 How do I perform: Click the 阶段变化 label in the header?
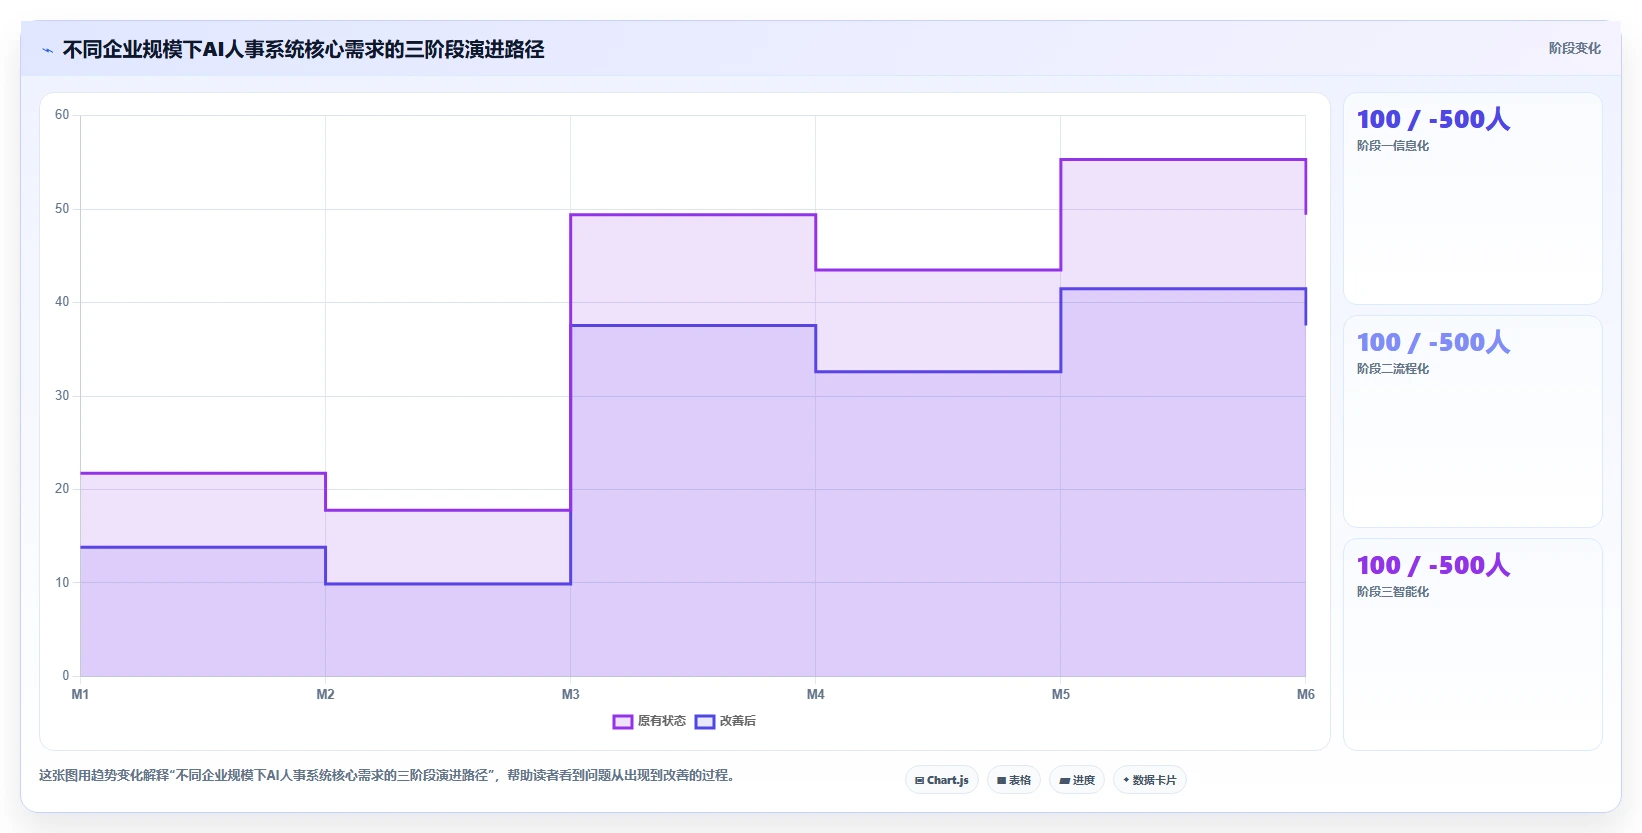[x=1574, y=48]
